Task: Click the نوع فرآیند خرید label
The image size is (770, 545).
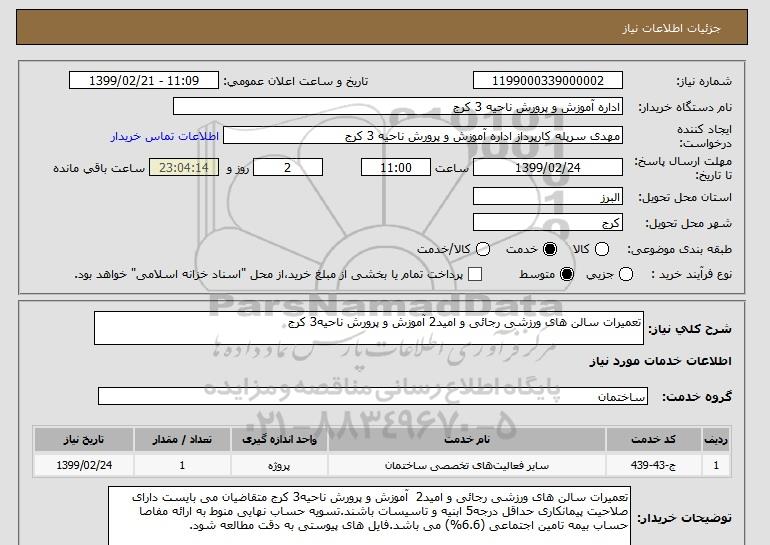Action: 691,274
